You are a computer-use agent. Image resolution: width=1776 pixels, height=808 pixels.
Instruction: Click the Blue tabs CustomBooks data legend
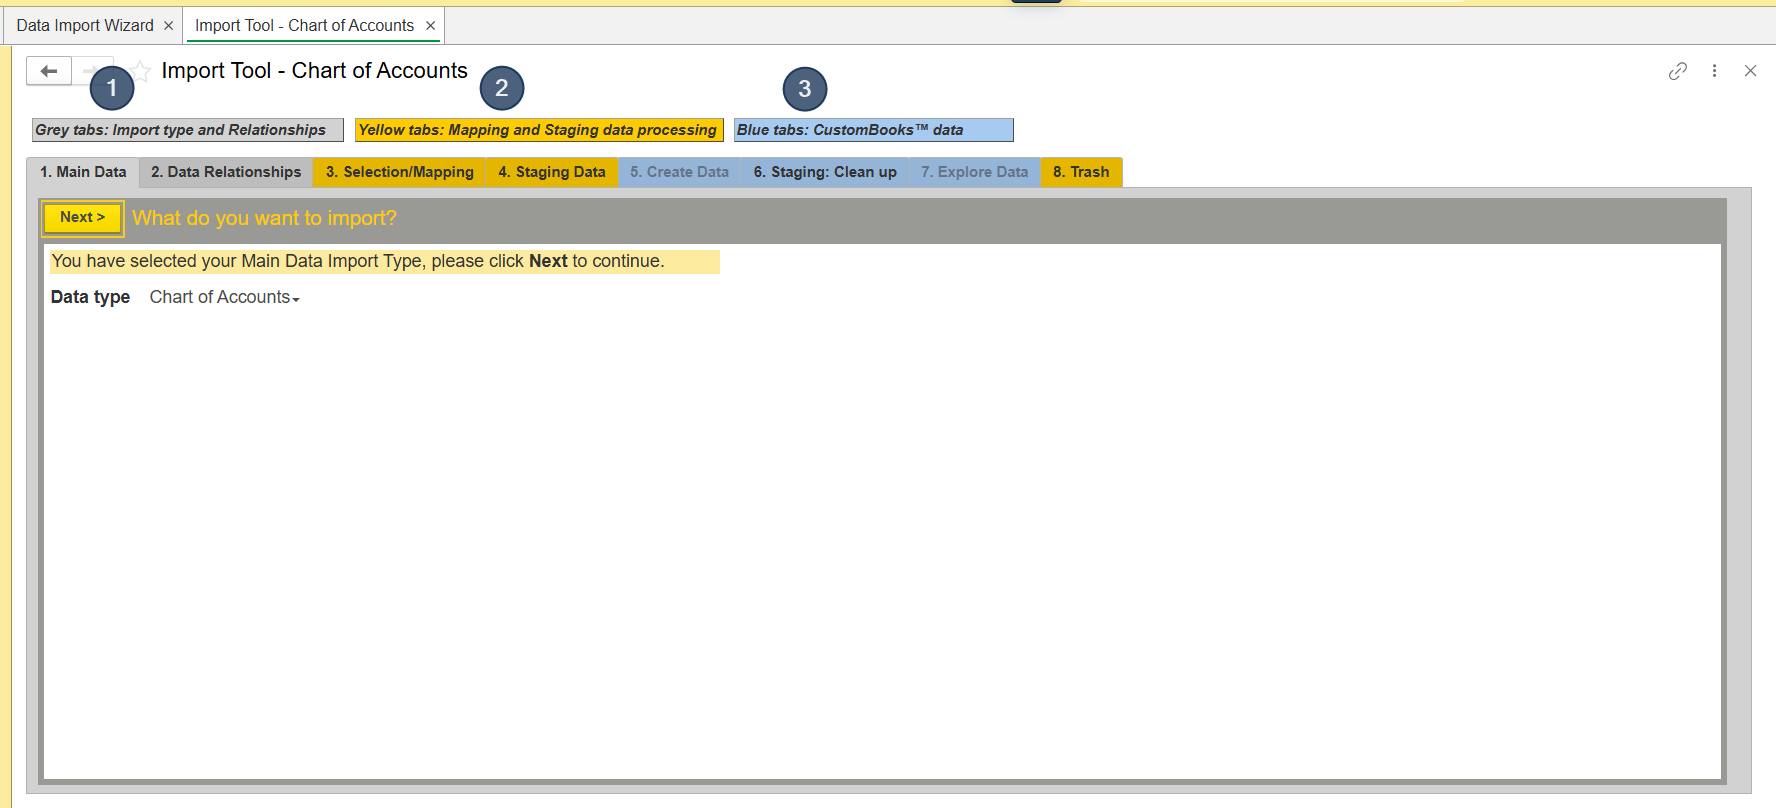873,130
